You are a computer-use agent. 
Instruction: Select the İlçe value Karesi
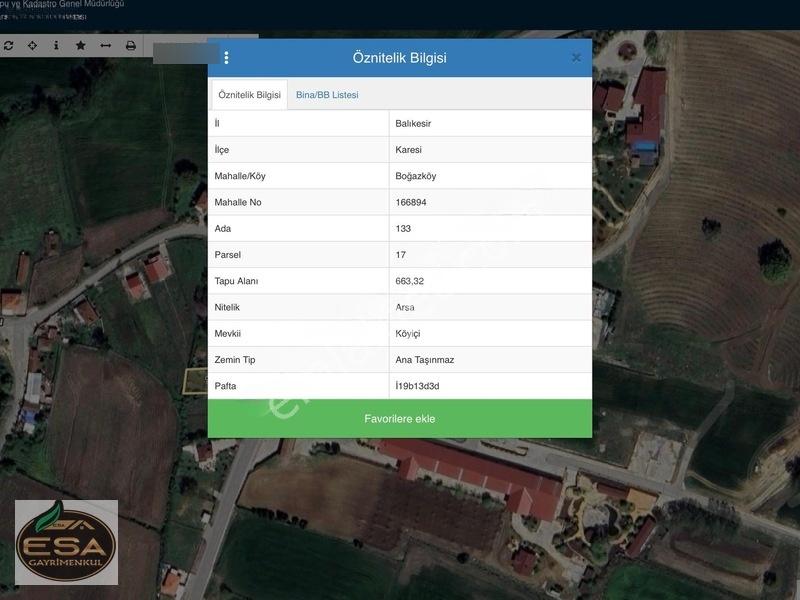[409, 150]
